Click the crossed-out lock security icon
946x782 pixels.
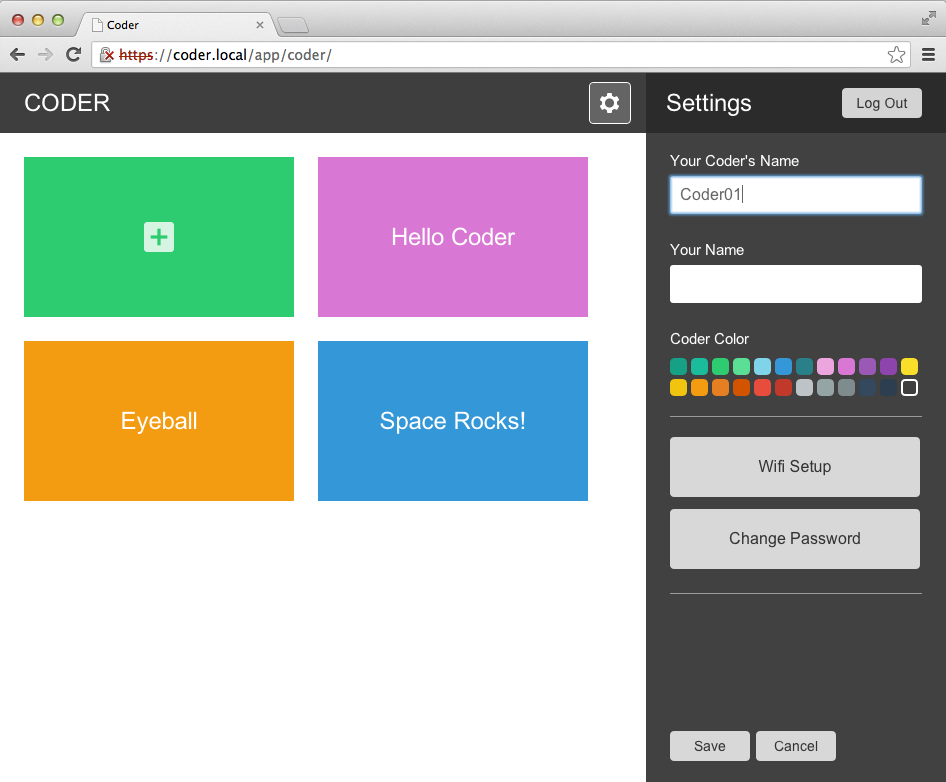click(107, 55)
